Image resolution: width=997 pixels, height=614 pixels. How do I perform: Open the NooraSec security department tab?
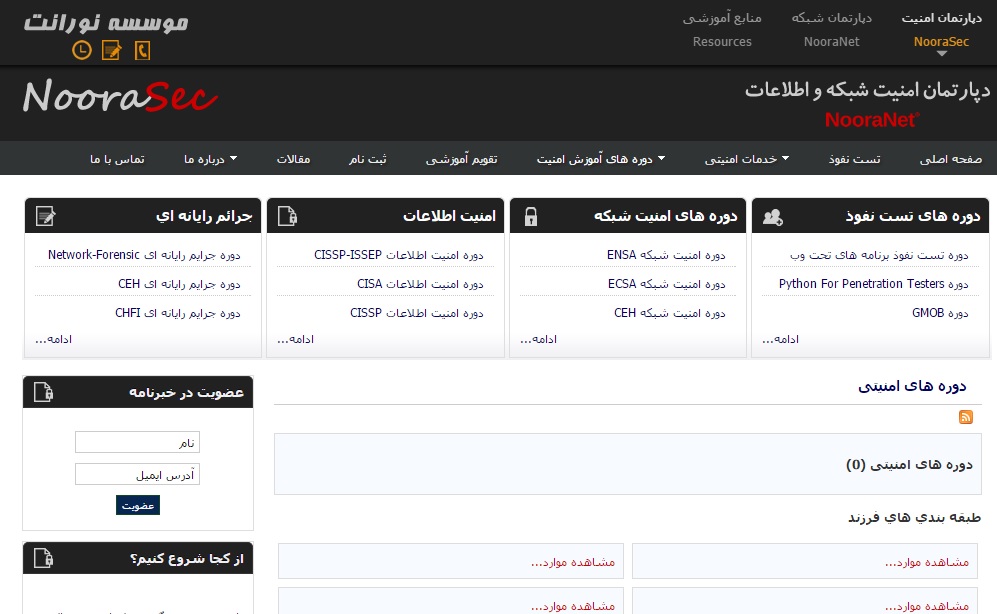pos(941,30)
